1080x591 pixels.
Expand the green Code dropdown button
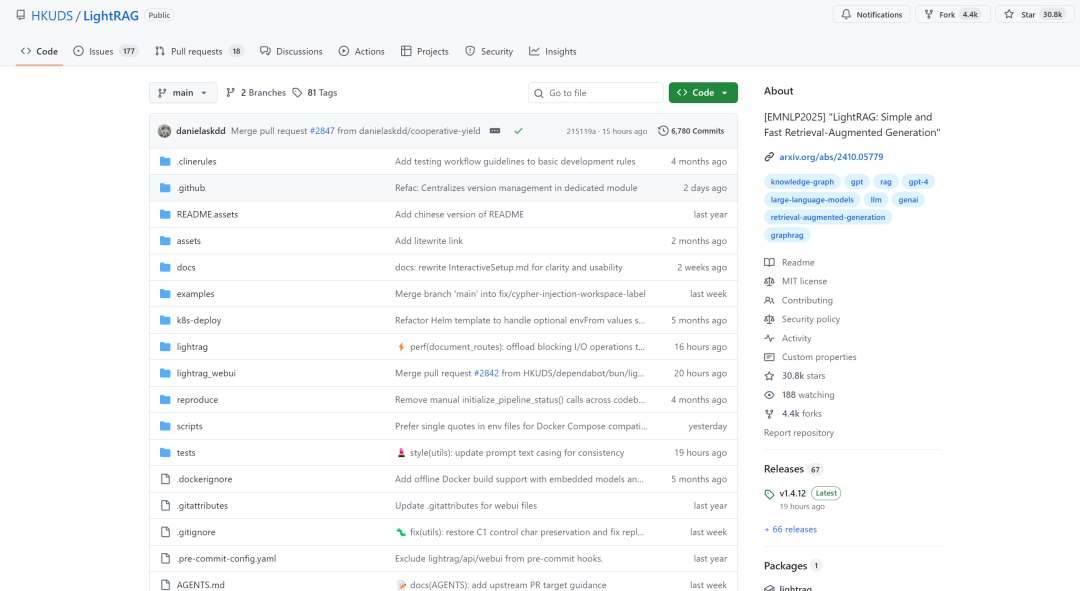(703, 93)
